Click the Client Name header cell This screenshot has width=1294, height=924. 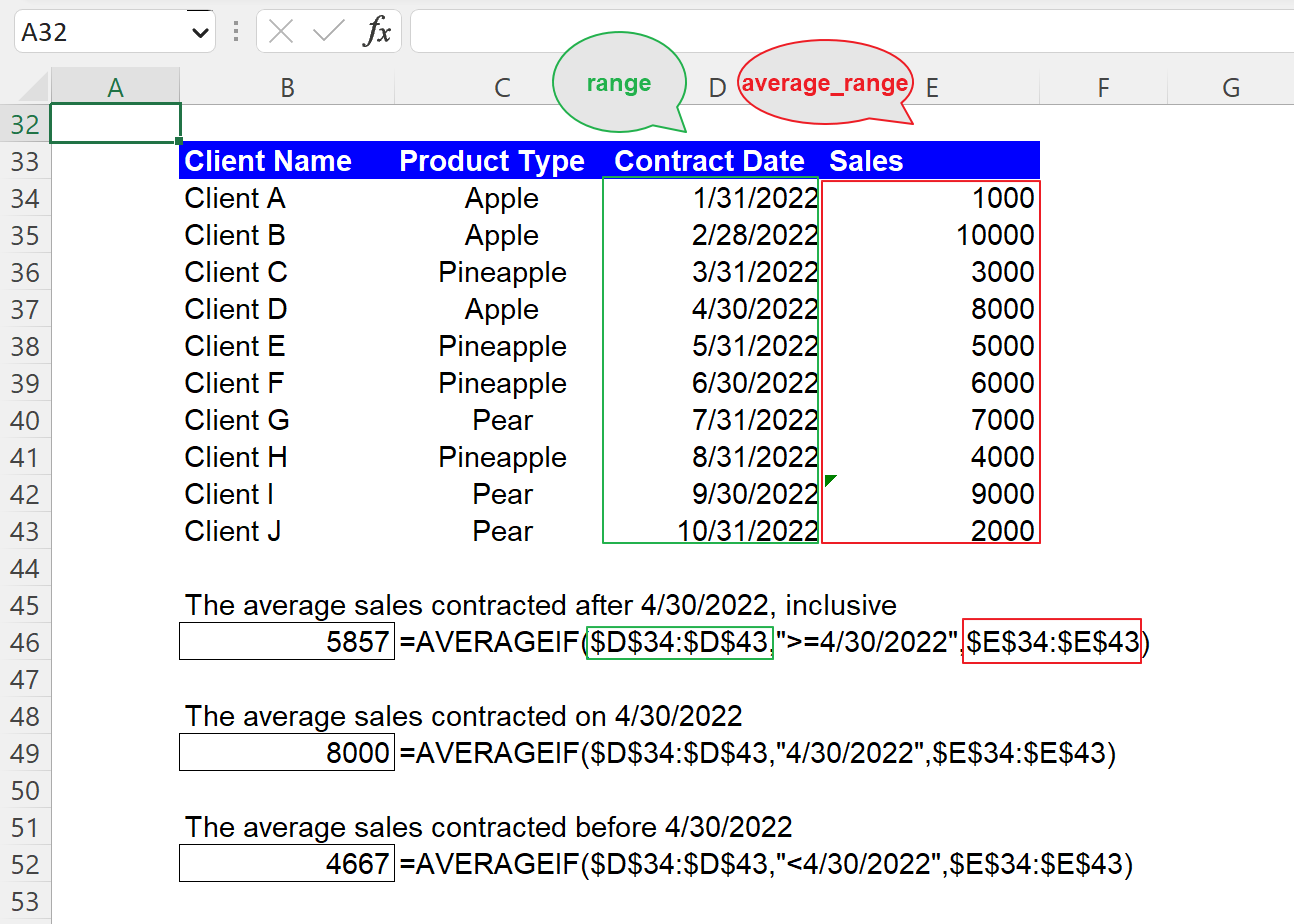point(287,161)
